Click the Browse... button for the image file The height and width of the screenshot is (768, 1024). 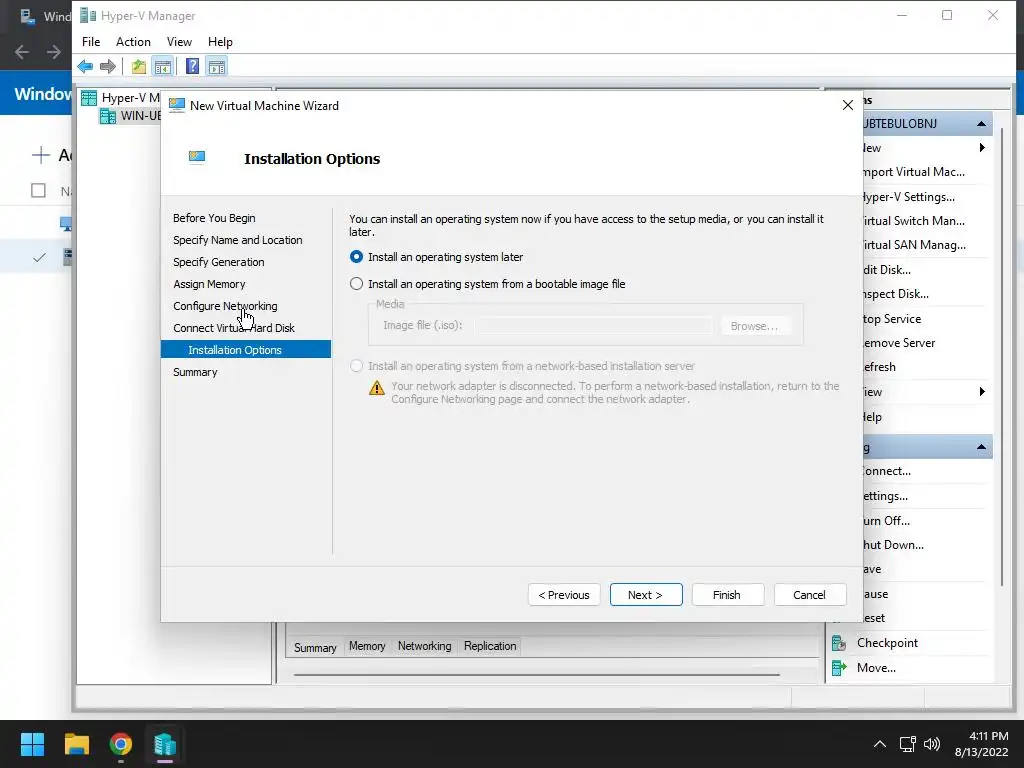point(754,326)
